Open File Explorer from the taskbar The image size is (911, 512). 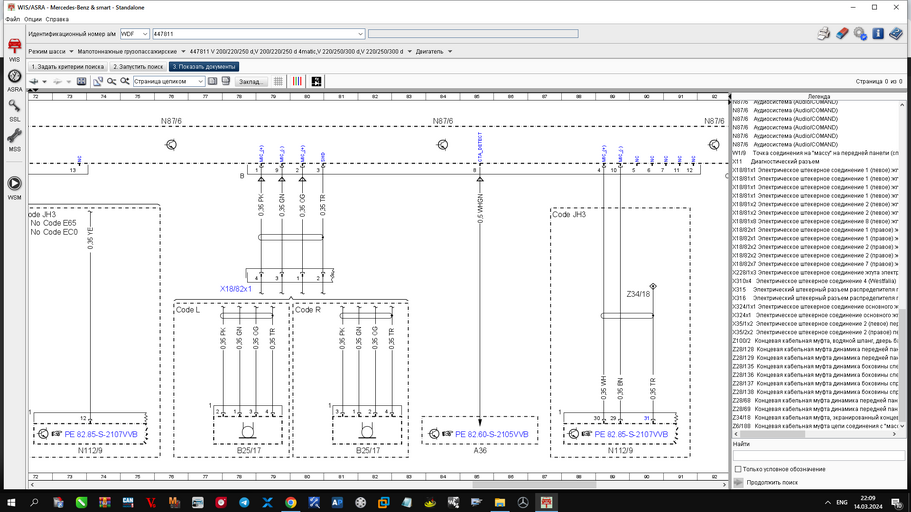[500, 502]
